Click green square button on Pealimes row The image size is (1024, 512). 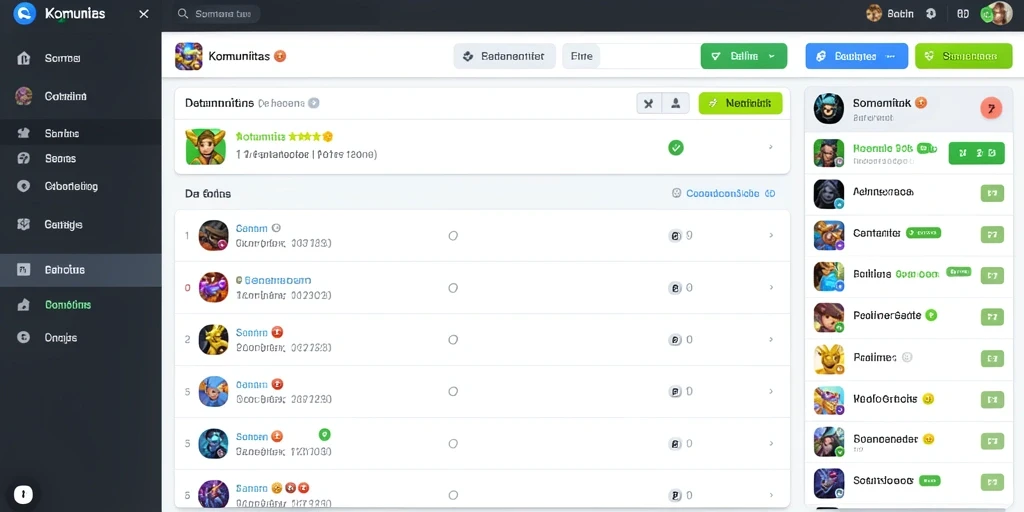pos(992,359)
